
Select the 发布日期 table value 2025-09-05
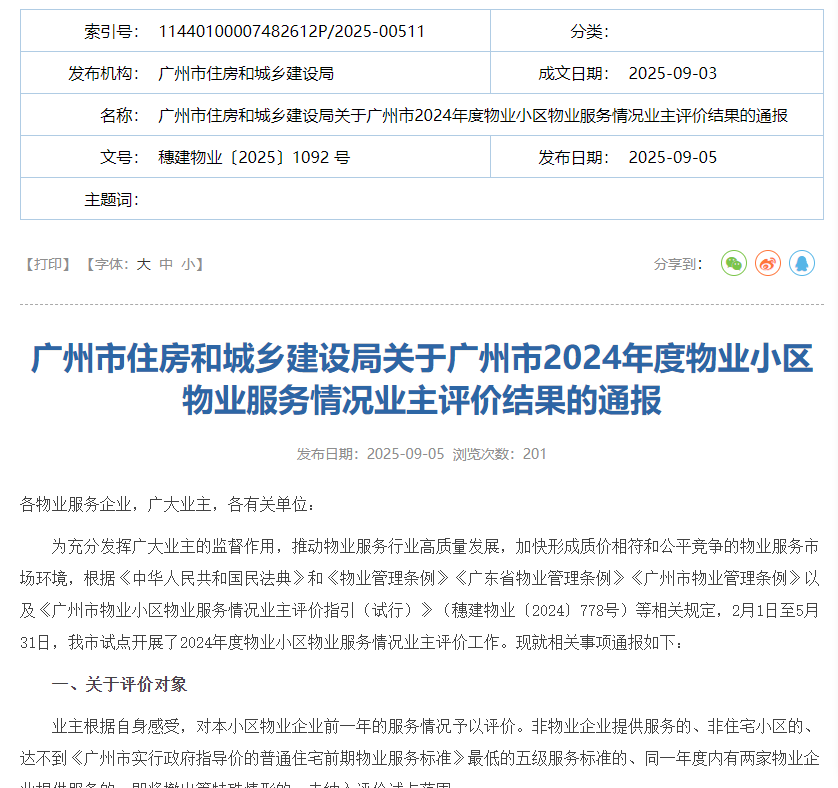[672, 157]
